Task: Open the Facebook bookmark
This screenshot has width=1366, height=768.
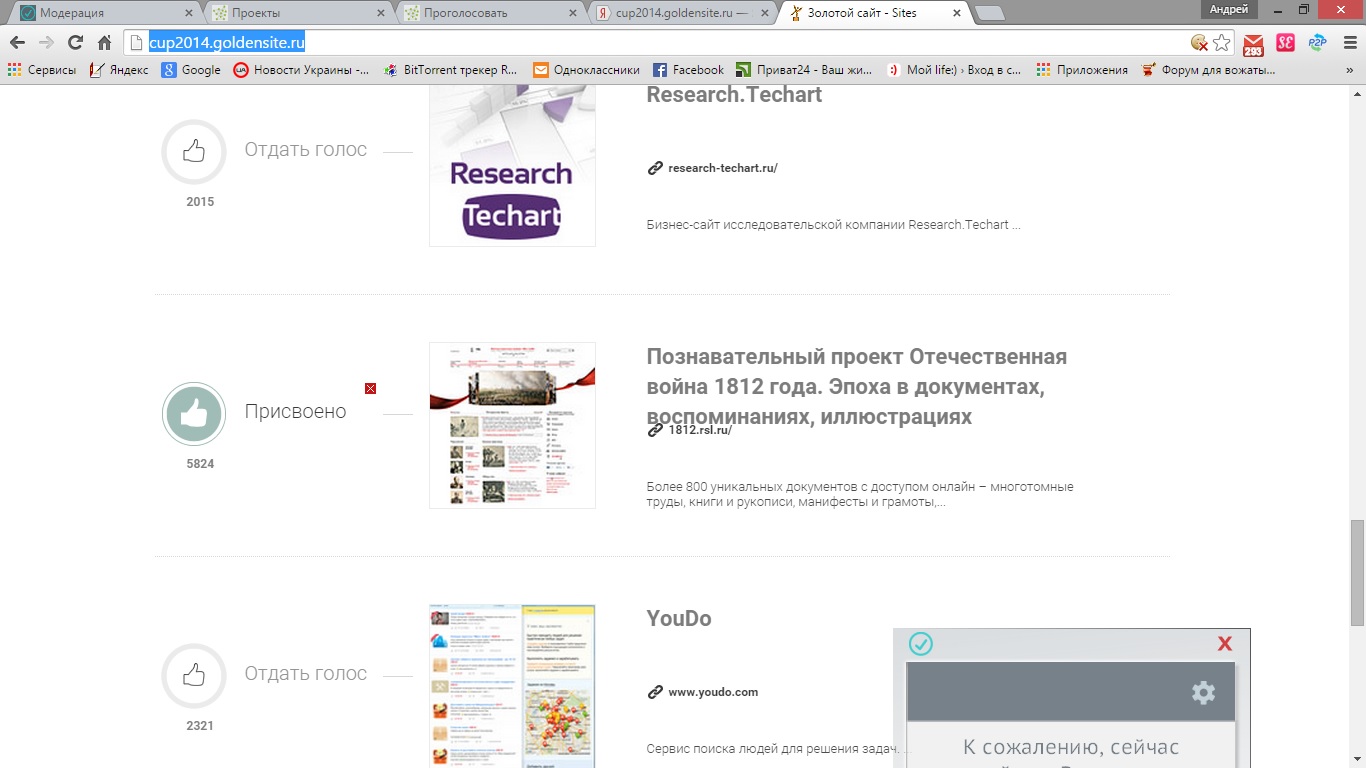Action: [688, 70]
